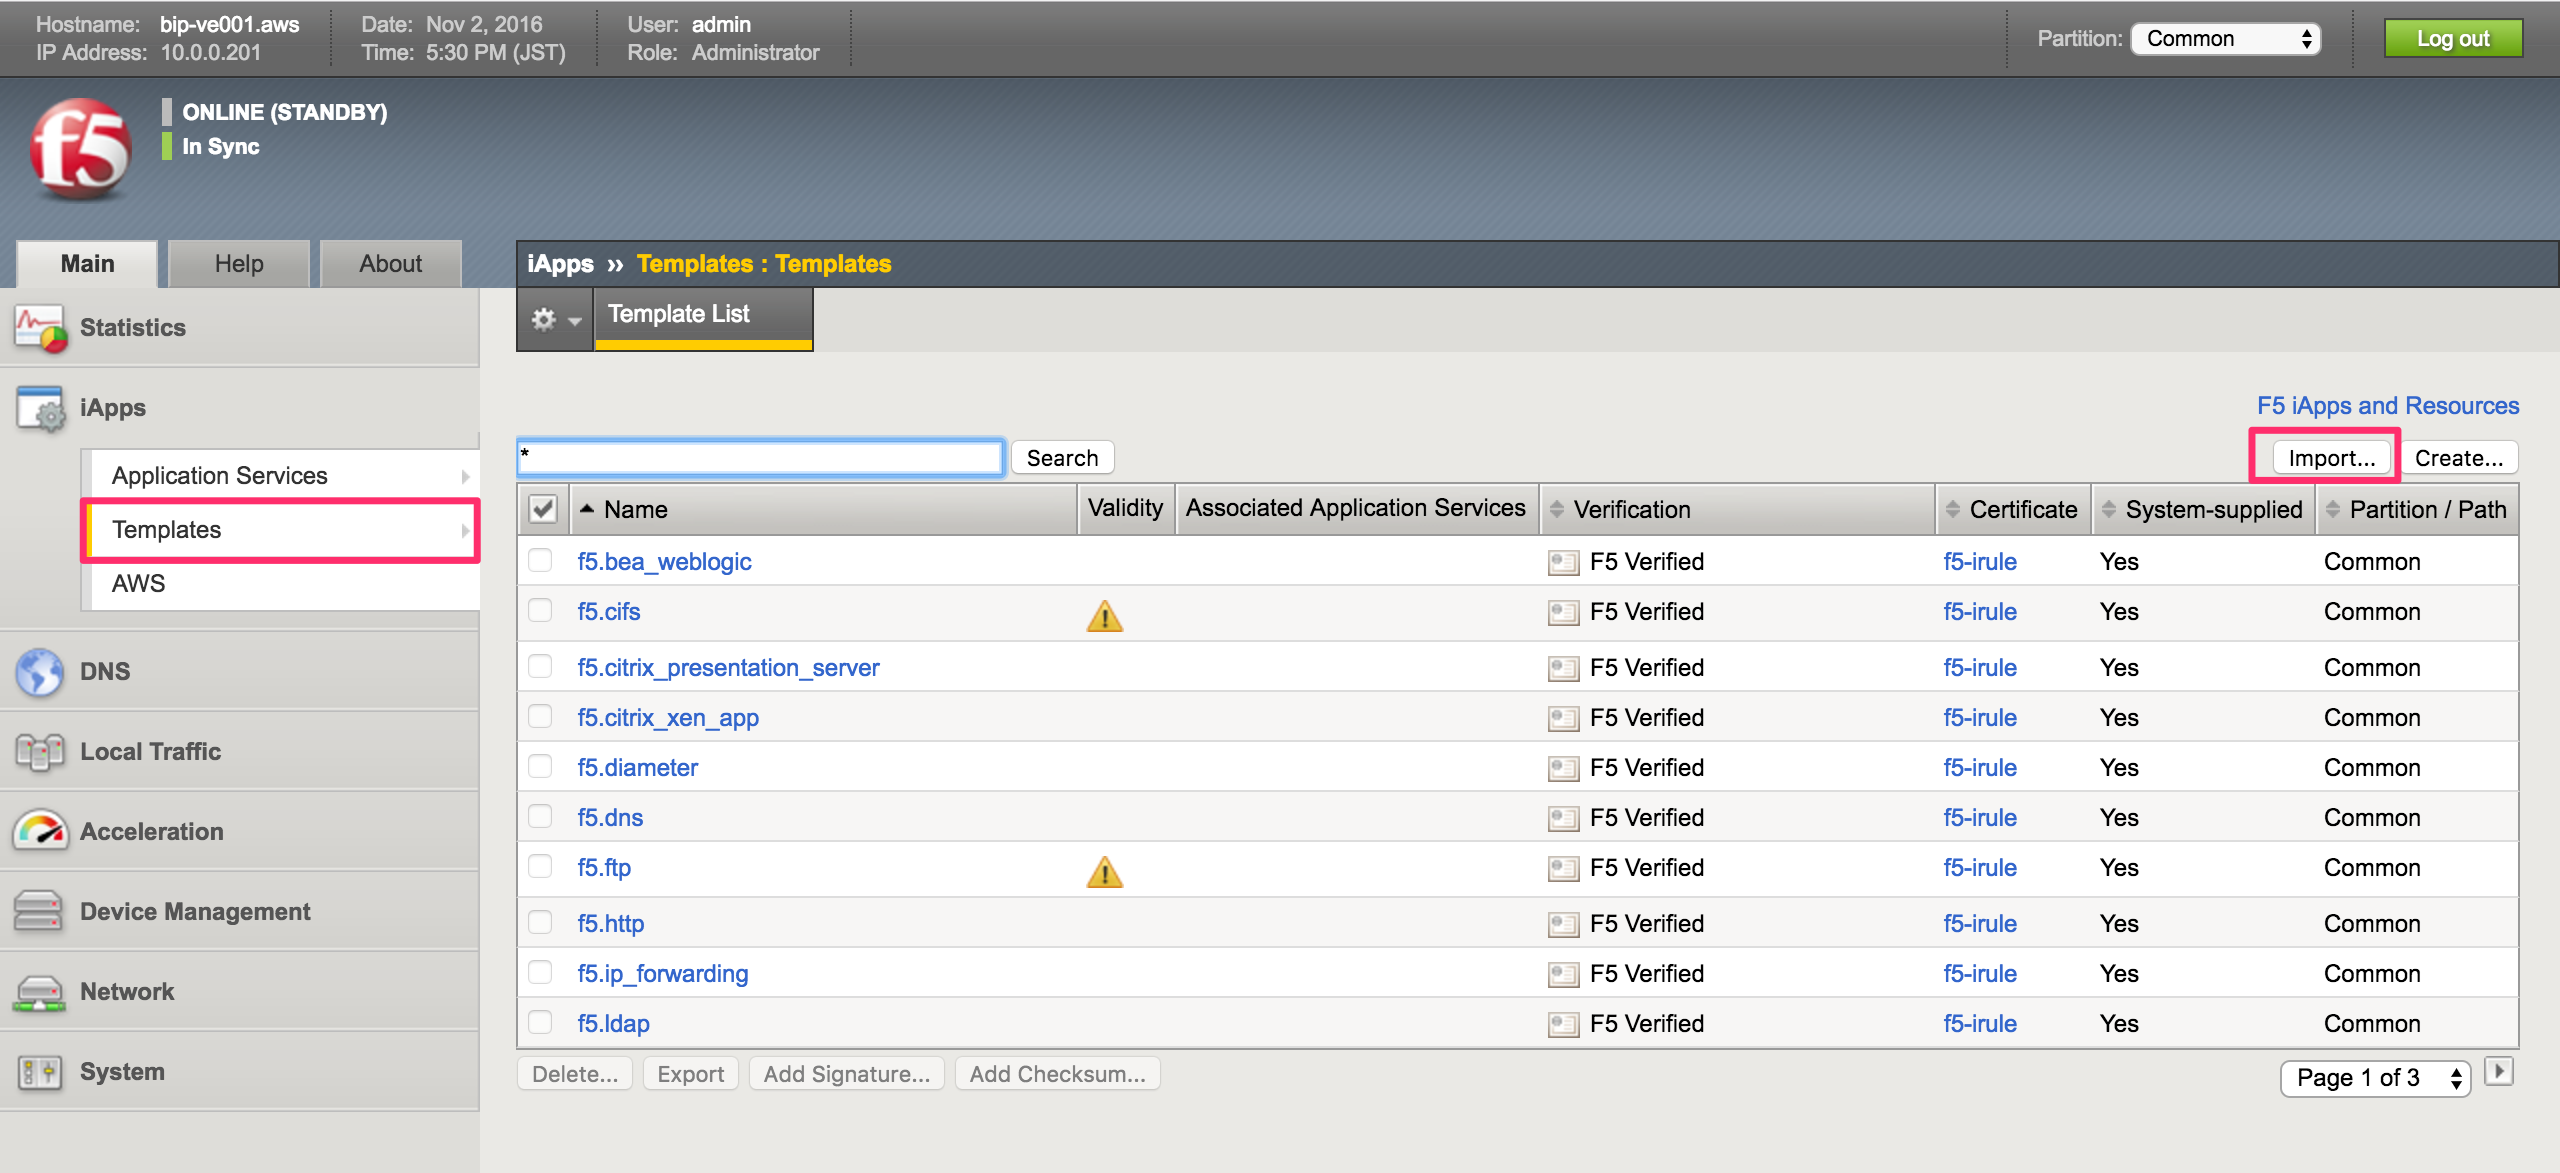
Task: Click the System icon
Action: [40, 1072]
